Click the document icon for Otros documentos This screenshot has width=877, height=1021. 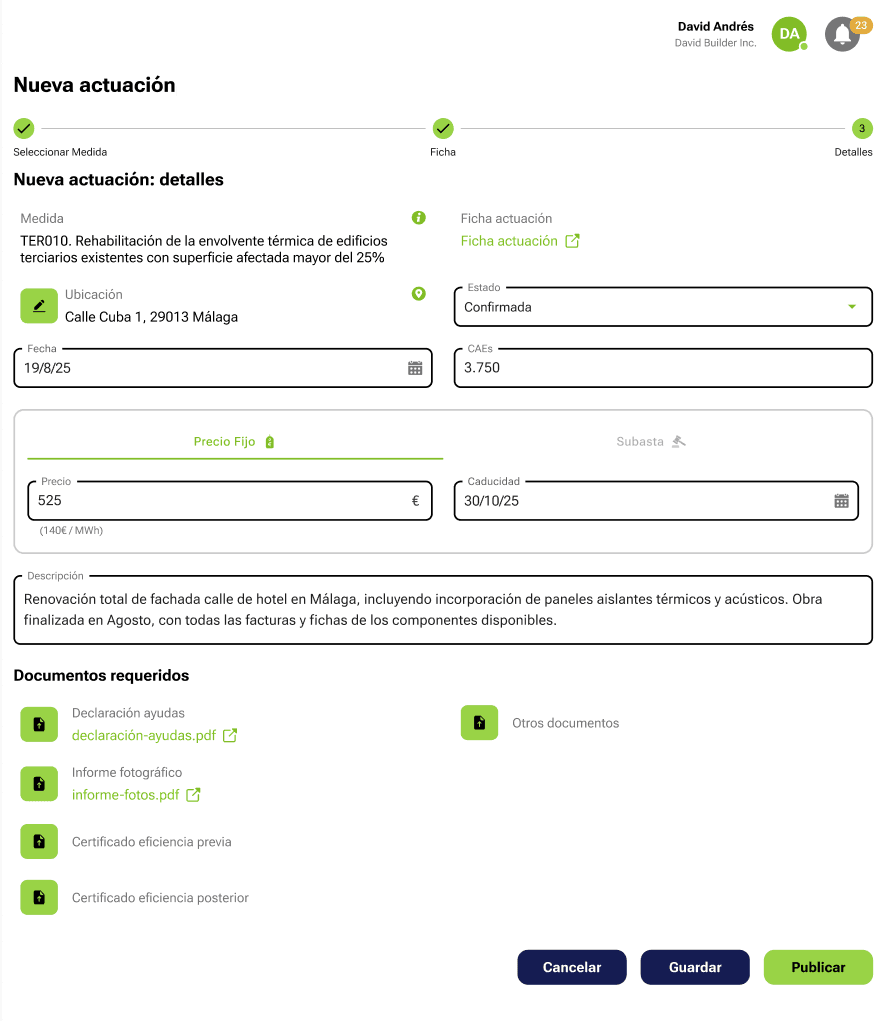coord(479,722)
